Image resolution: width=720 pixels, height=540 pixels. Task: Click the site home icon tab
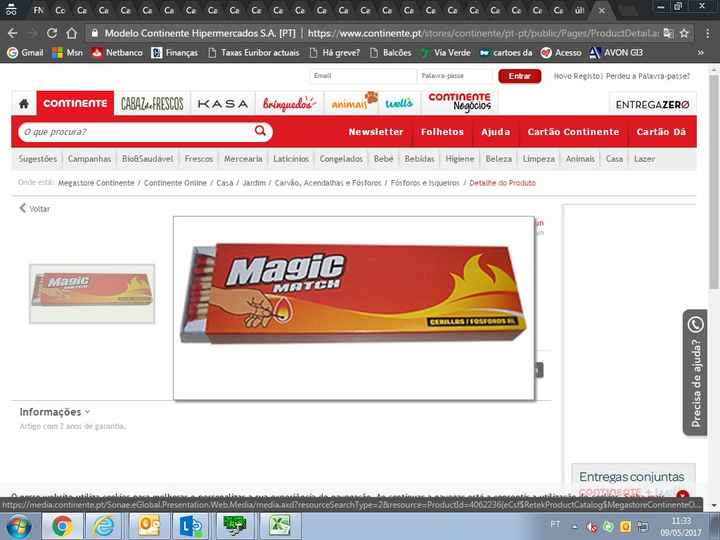point(24,104)
